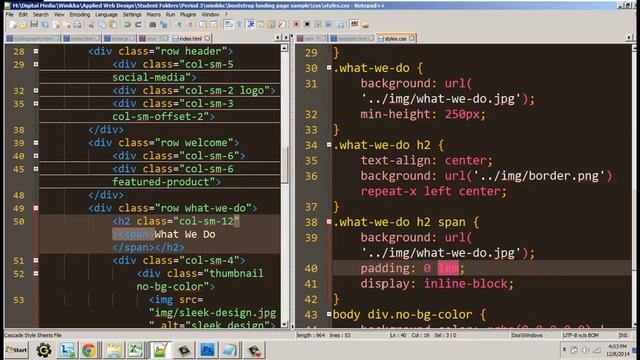Screen dimensions: 640x360
Task: Open the Plugins menu
Action: [x=188, y=14]
